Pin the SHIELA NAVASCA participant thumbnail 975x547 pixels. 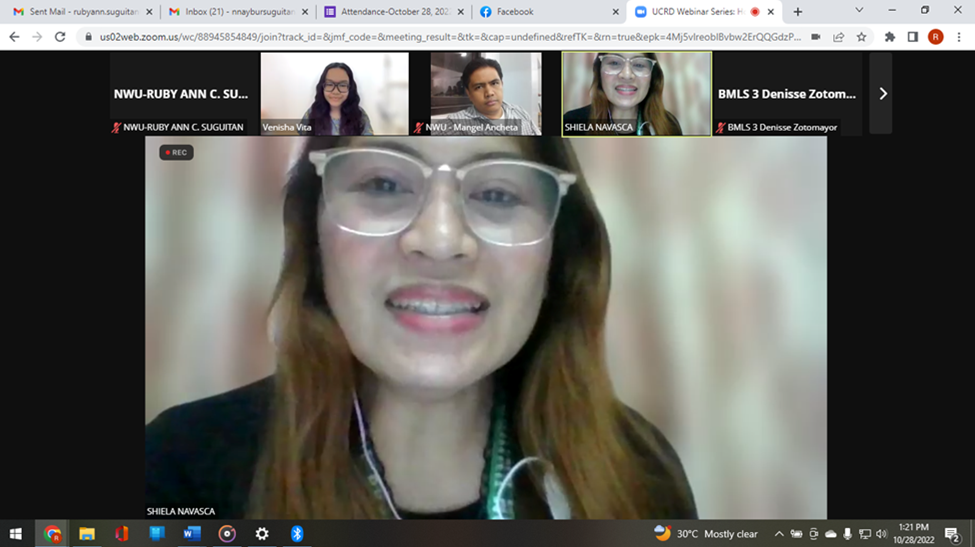[x=637, y=93]
